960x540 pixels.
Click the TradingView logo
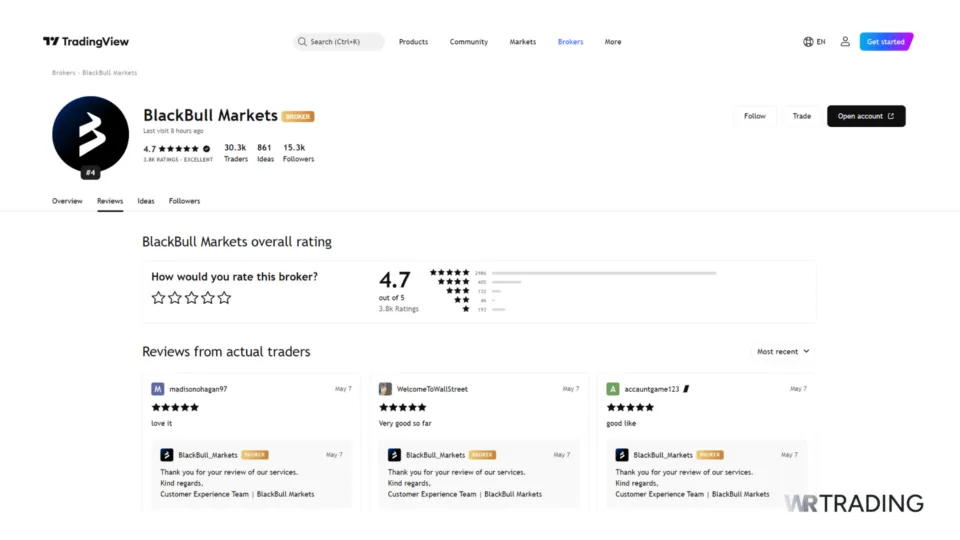coord(86,42)
